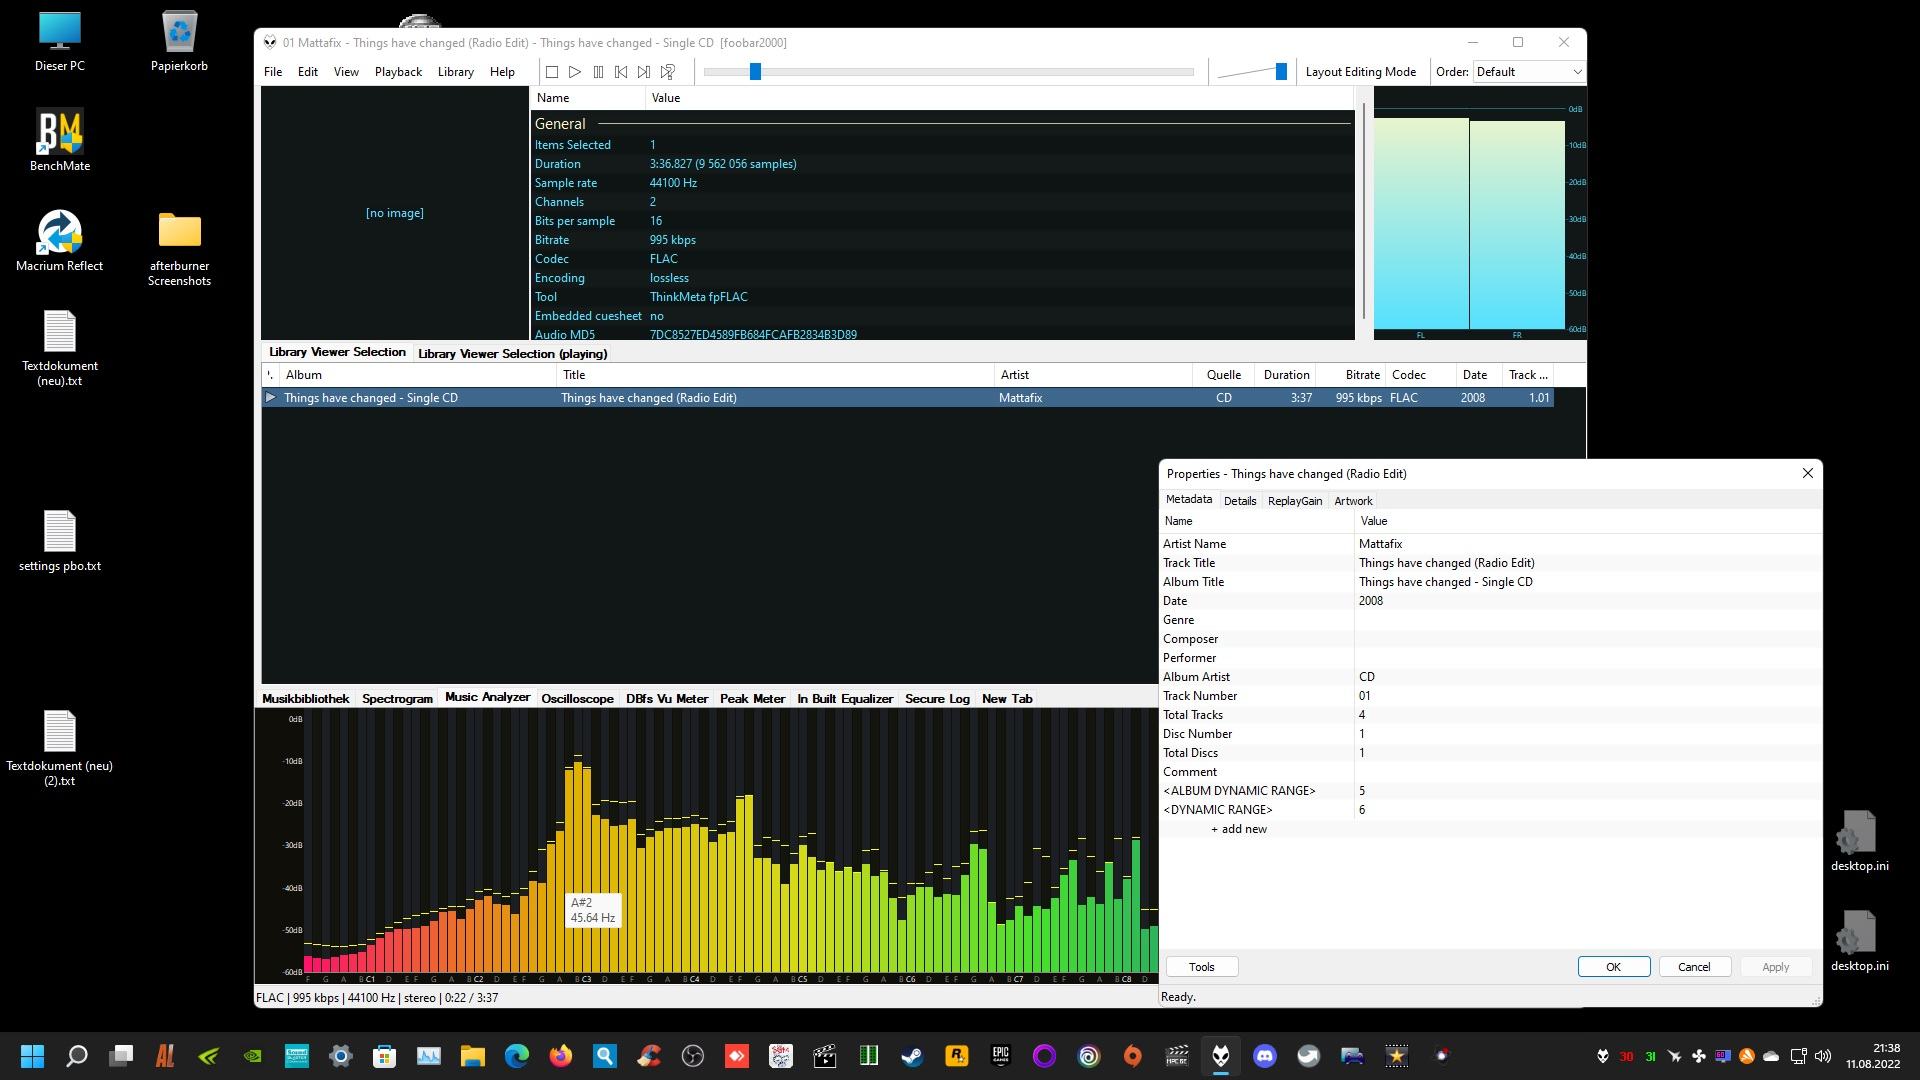This screenshot has height=1080, width=1920.
Task: Select the New Tab panel tab
Action: (x=1007, y=699)
